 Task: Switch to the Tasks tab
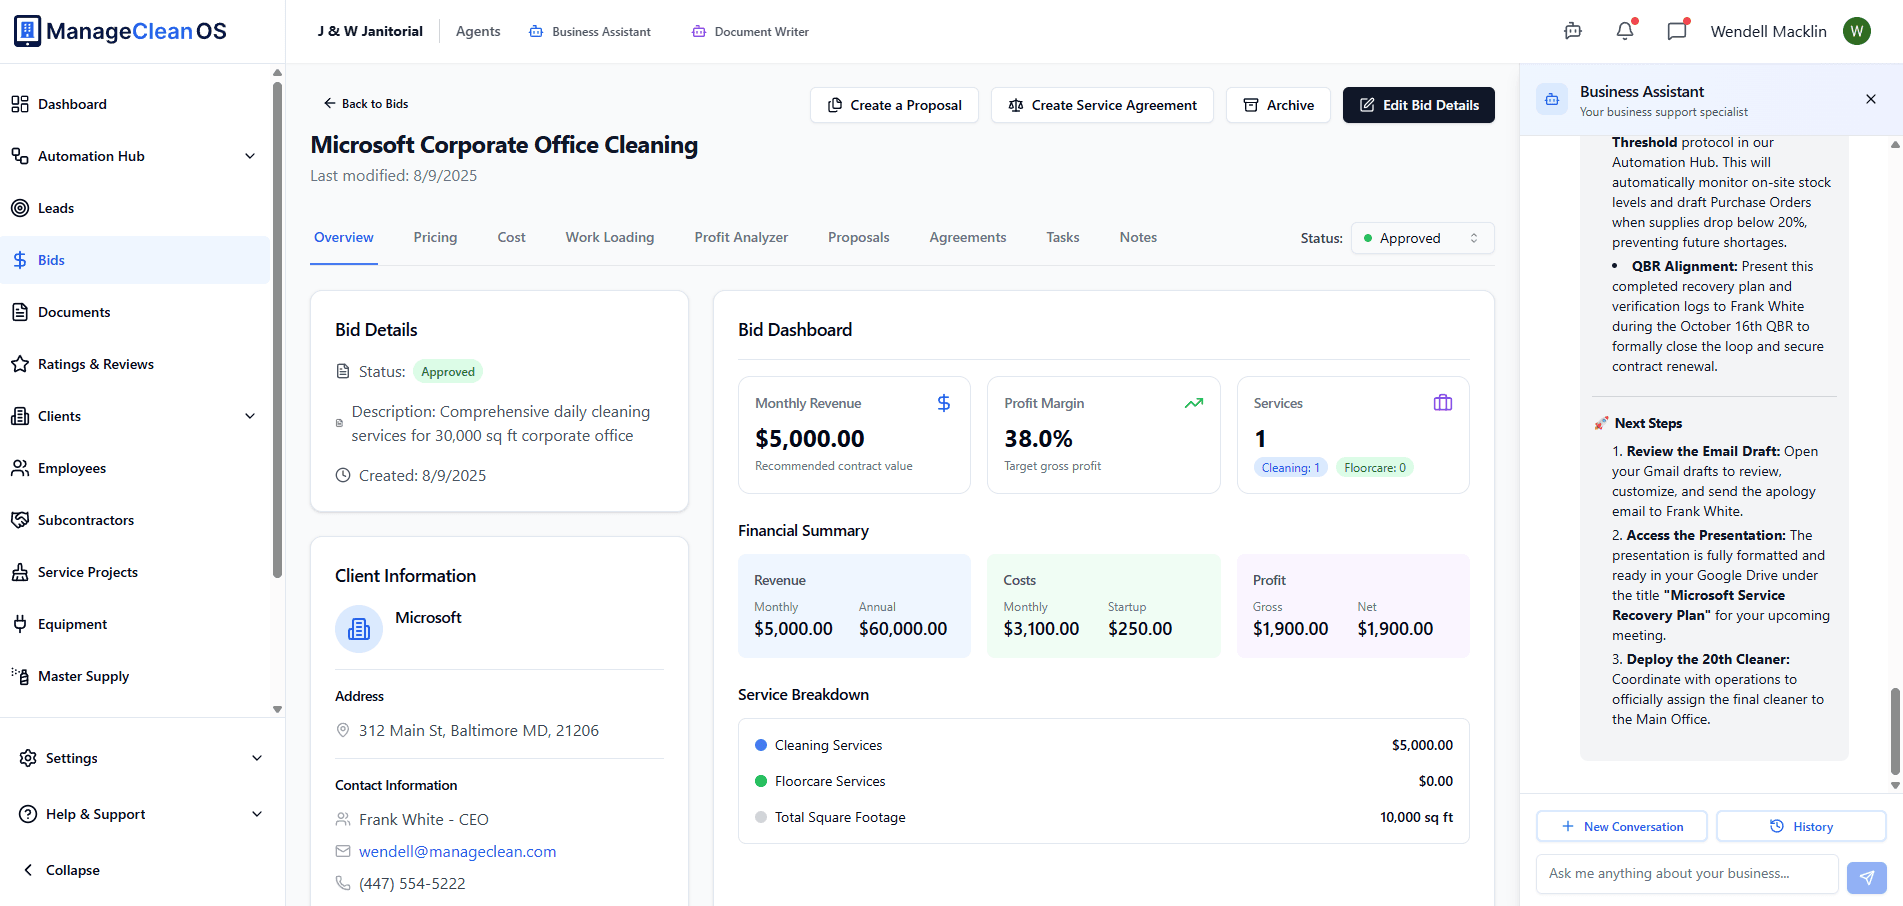coord(1063,237)
